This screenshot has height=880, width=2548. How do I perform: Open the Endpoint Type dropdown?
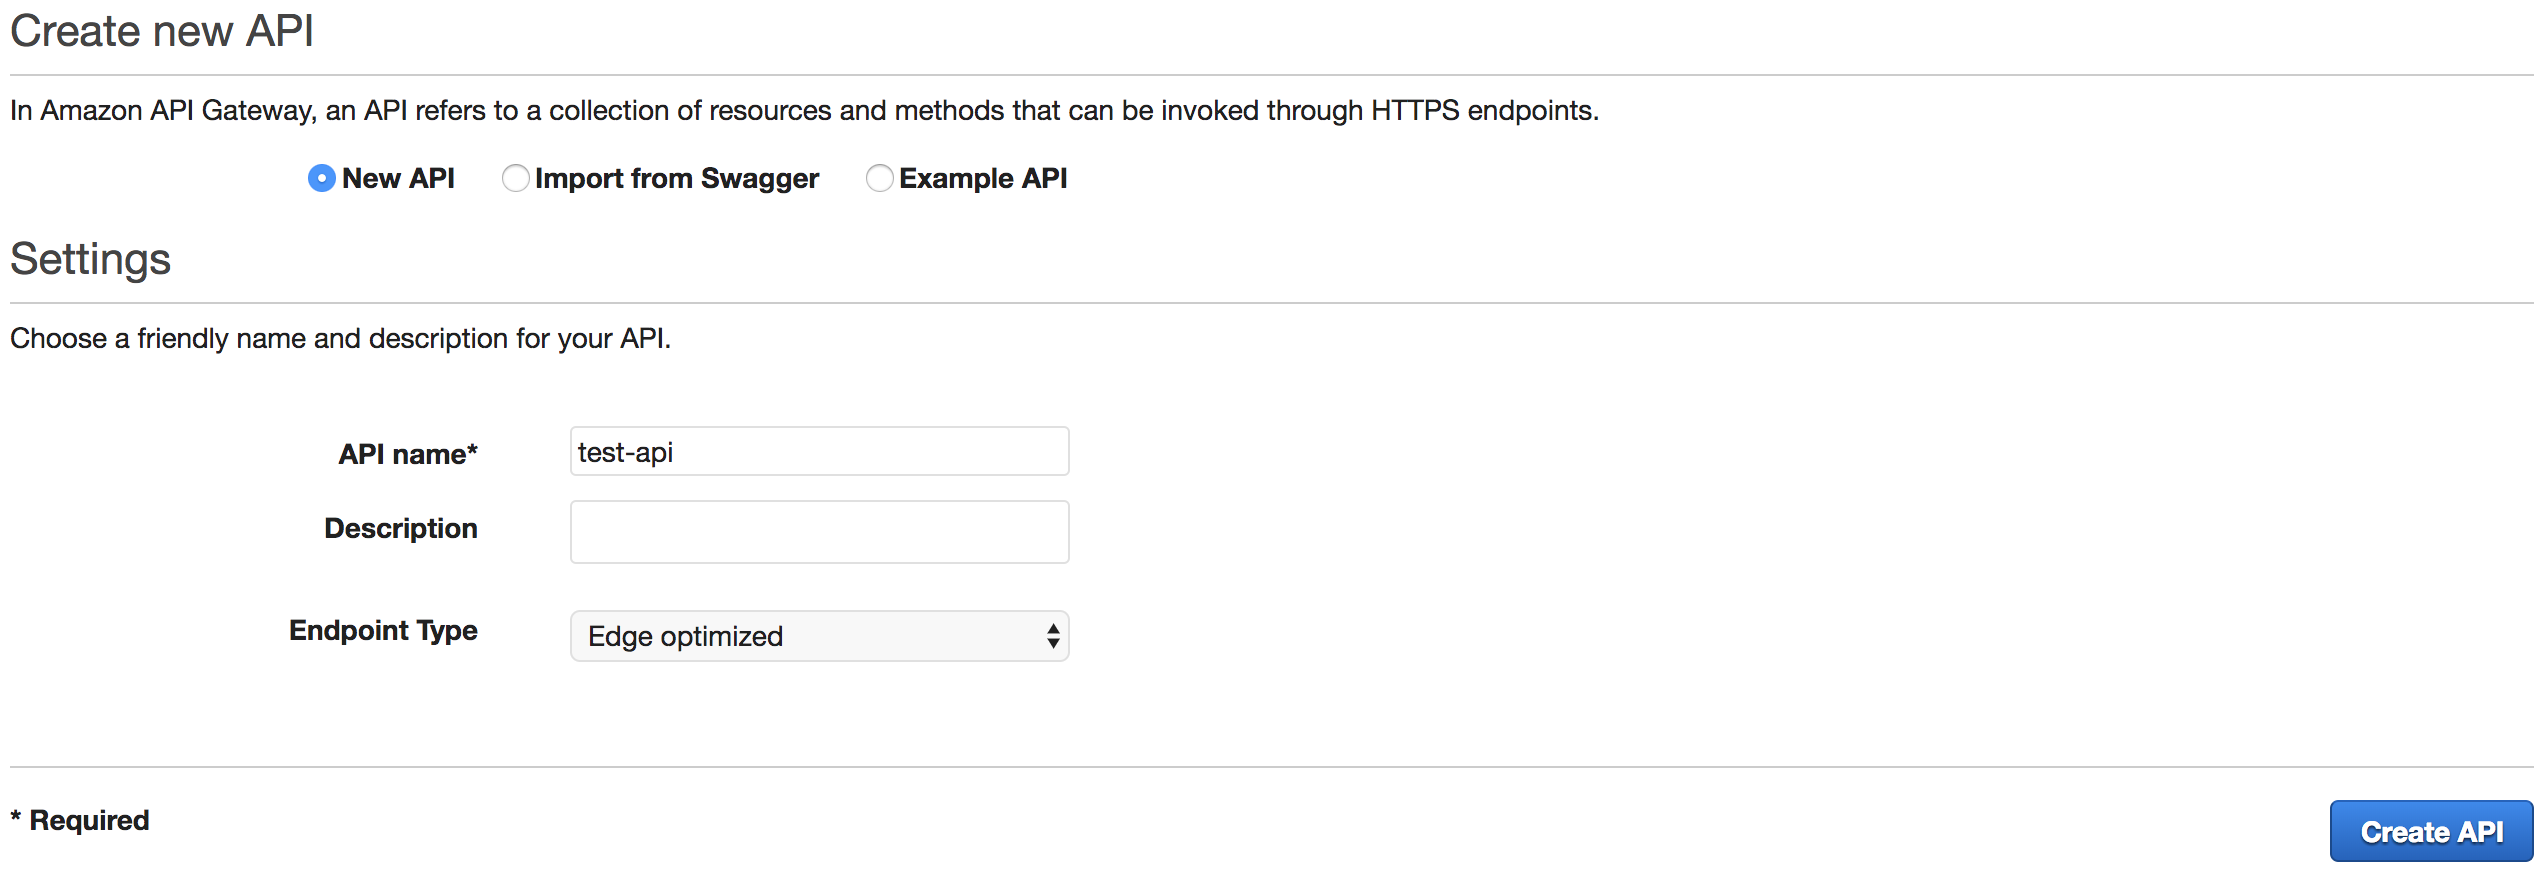pyautogui.click(x=818, y=635)
